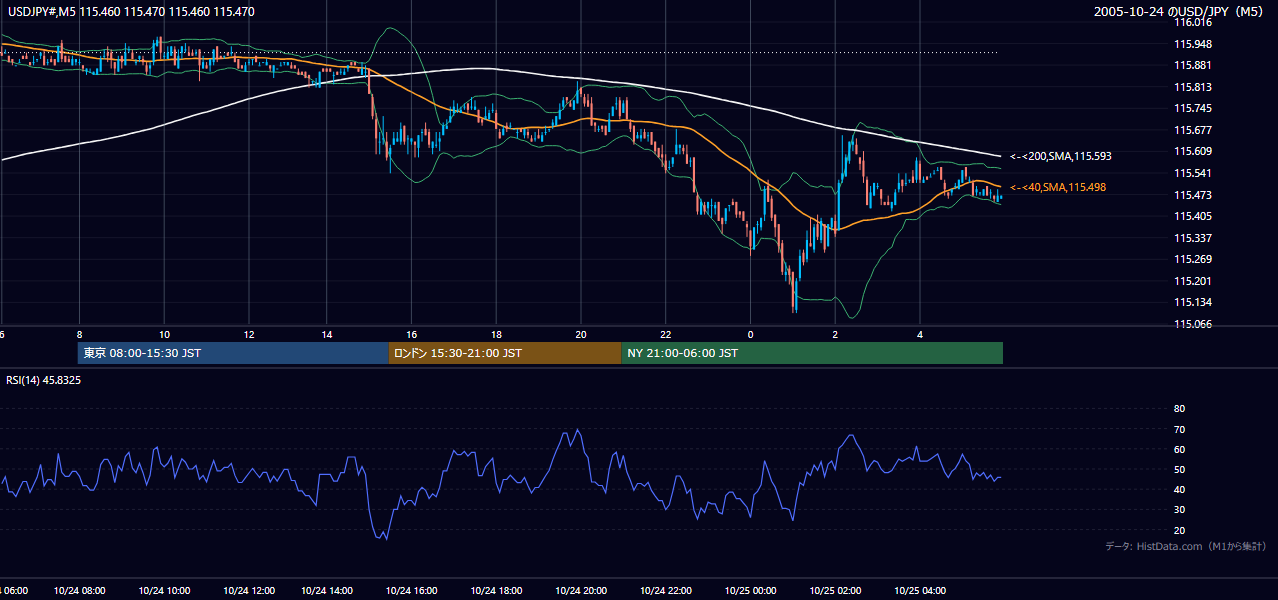1278x600 pixels.
Task: Click price level 116.016 on the axis
Action: point(1193,22)
